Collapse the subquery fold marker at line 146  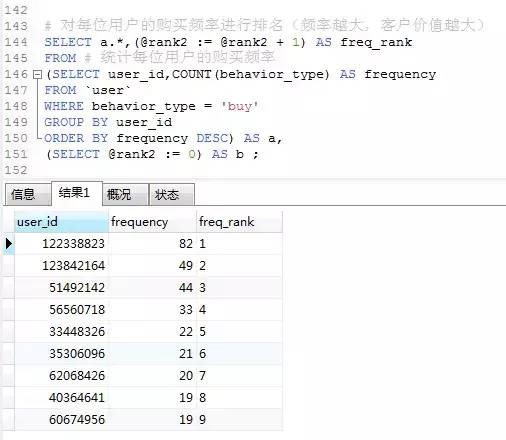click(x=38, y=75)
